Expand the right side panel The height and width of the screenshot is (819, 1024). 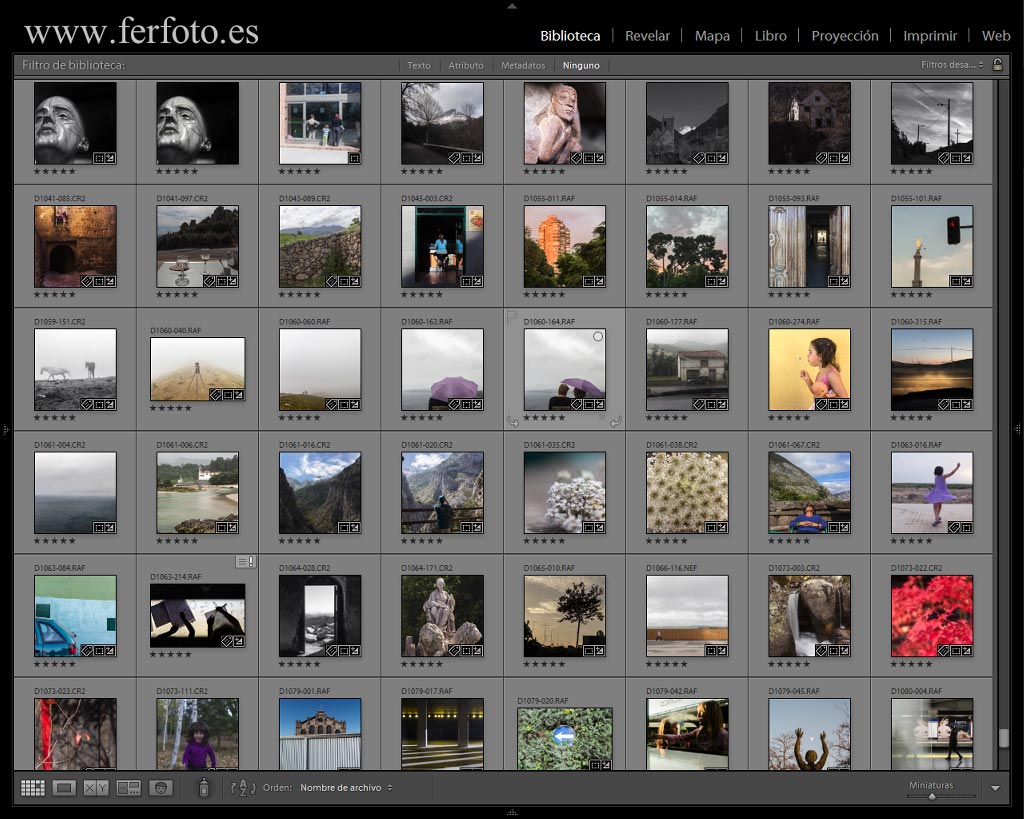point(1017,429)
